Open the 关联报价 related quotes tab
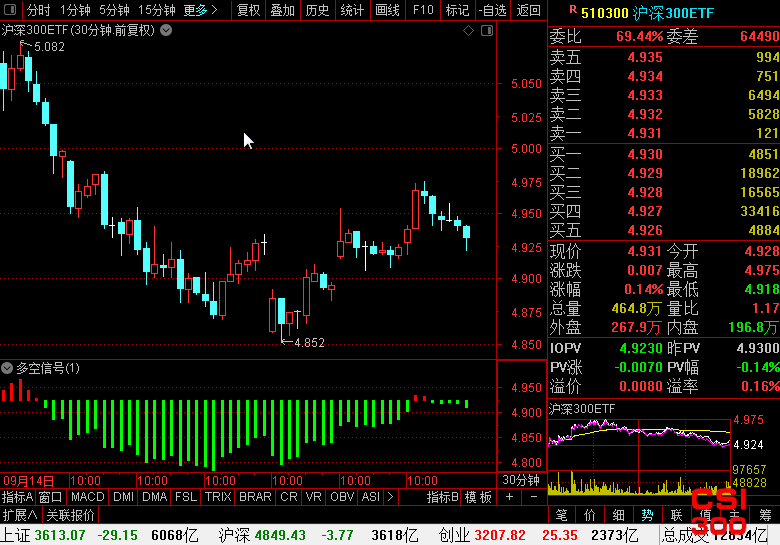Viewport: 780px width, 545px height. pos(70,515)
